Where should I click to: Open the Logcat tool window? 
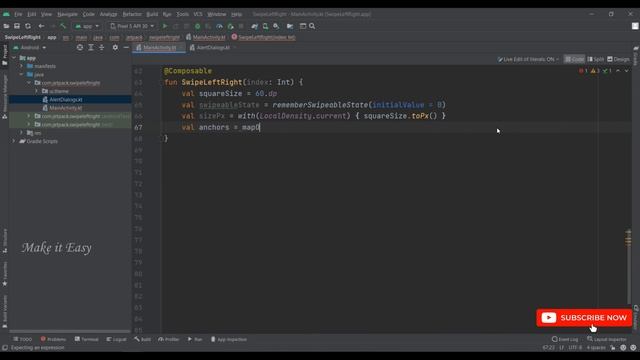pyautogui.click(x=116, y=340)
